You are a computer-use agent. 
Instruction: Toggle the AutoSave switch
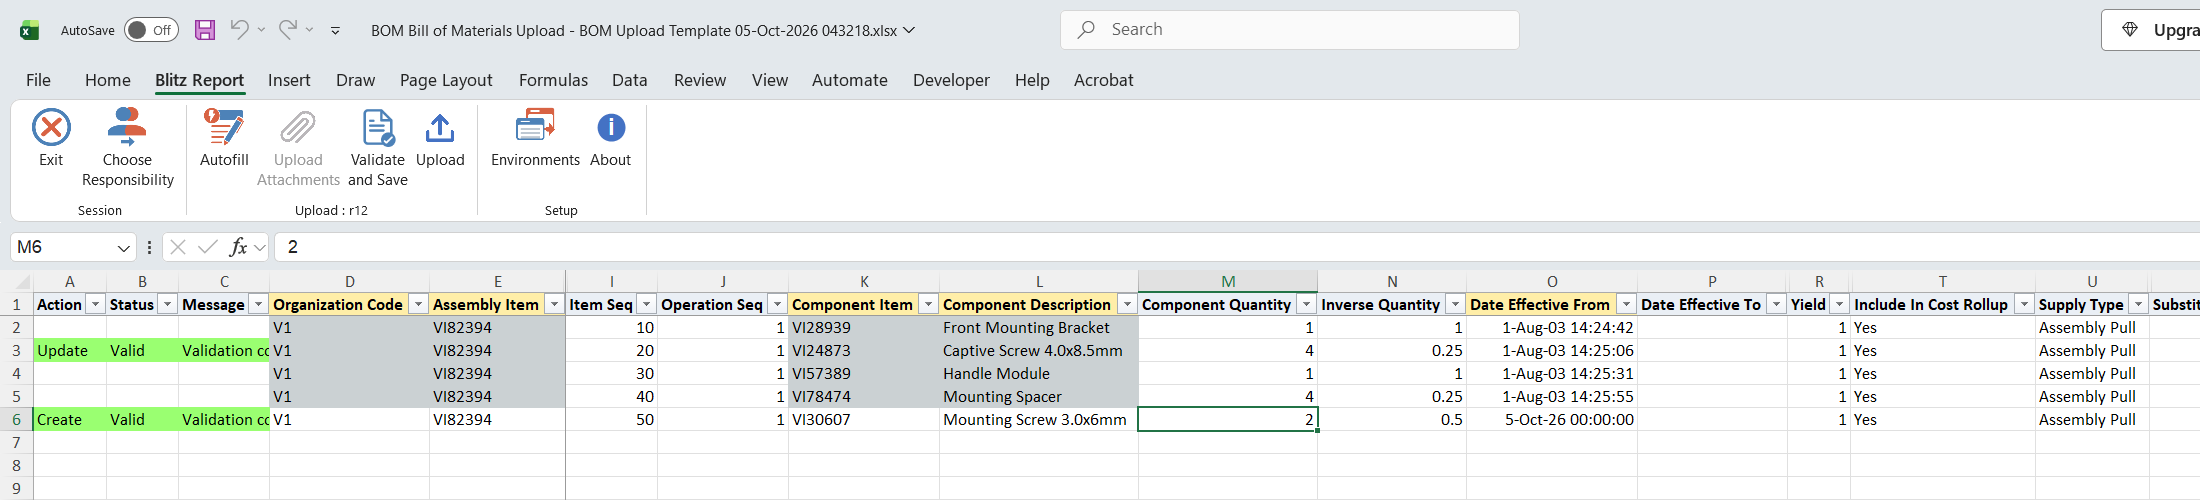pyautogui.click(x=151, y=30)
